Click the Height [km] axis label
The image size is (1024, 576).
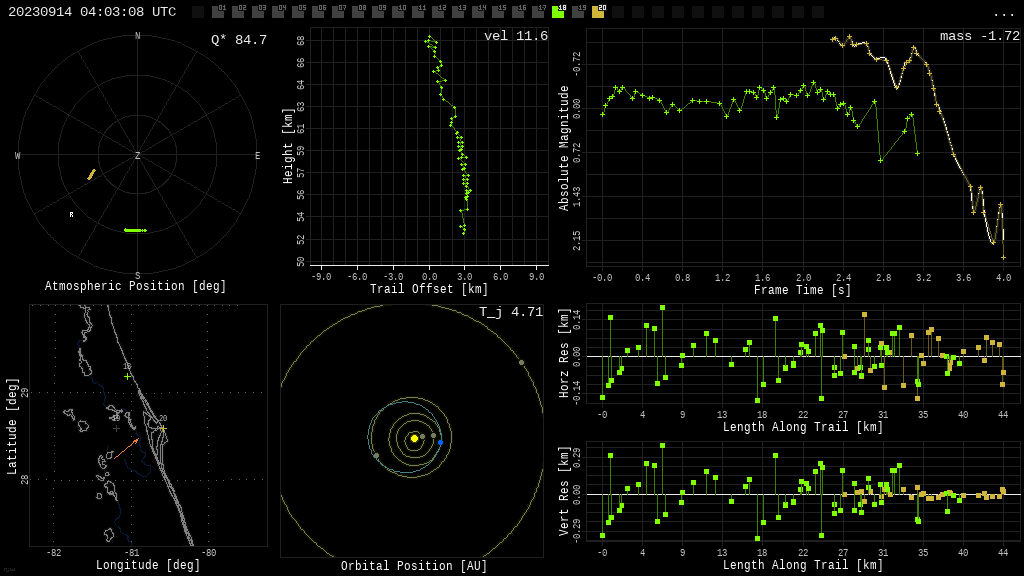tap(287, 146)
